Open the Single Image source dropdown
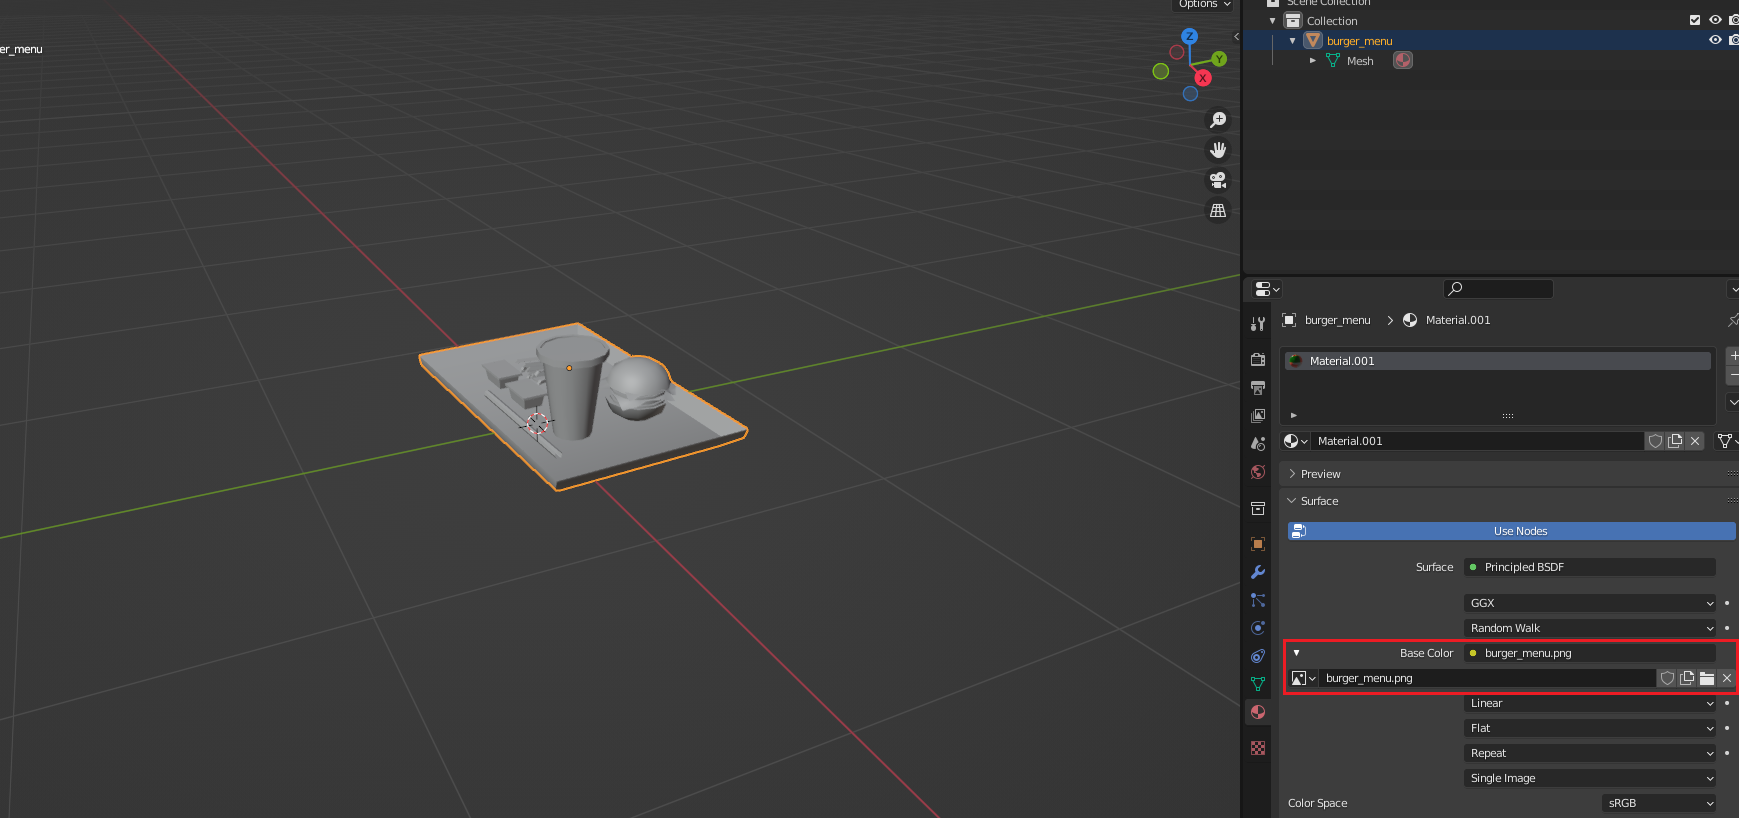The width and height of the screenshot is (1739, 818). click(1590, 778)
